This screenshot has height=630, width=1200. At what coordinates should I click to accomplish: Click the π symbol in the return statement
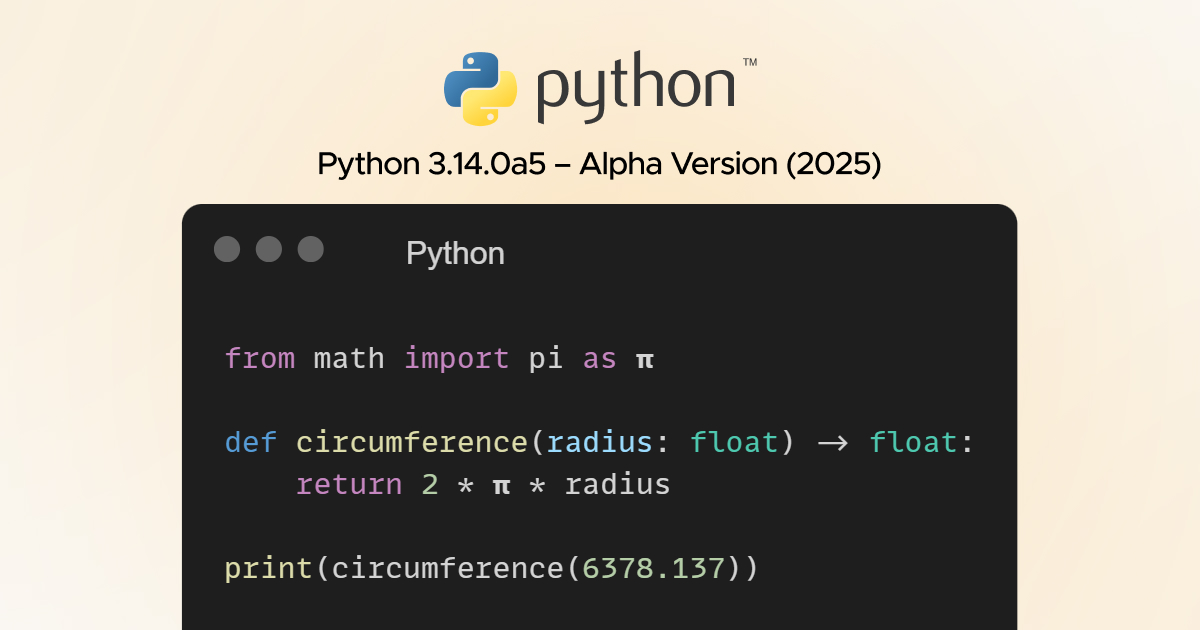(501, 486)
